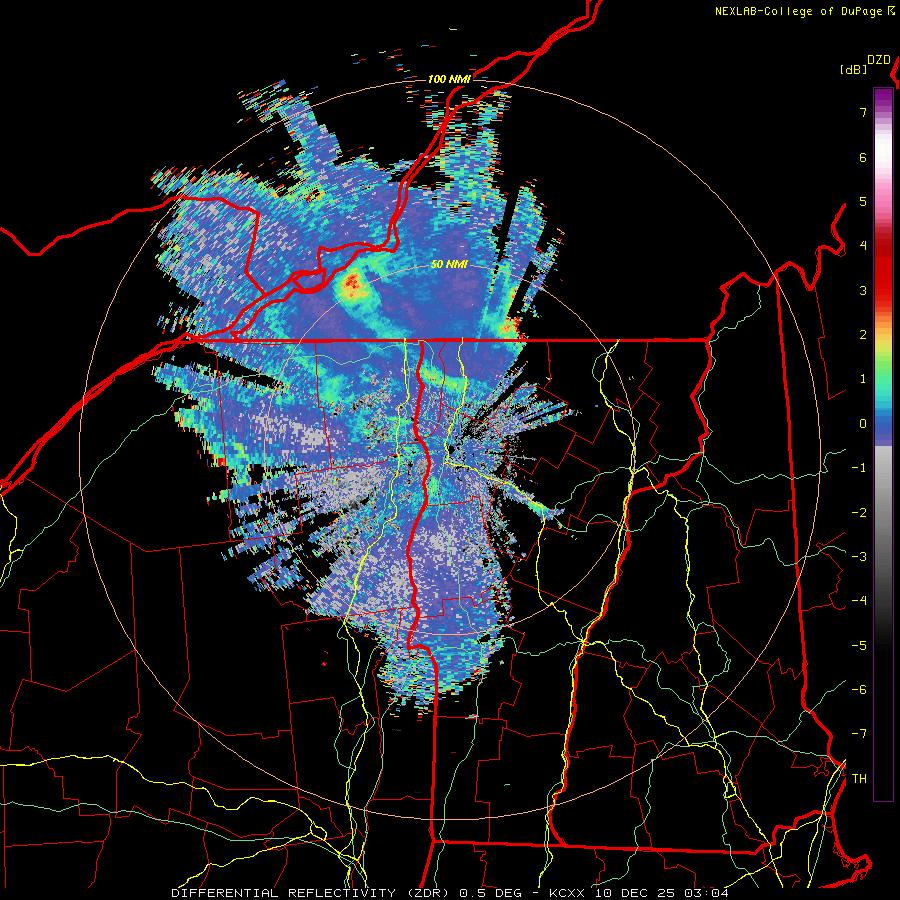The image size is (900, 900).
Task: Click the -2 dB label on the scale
Action: 859,513
